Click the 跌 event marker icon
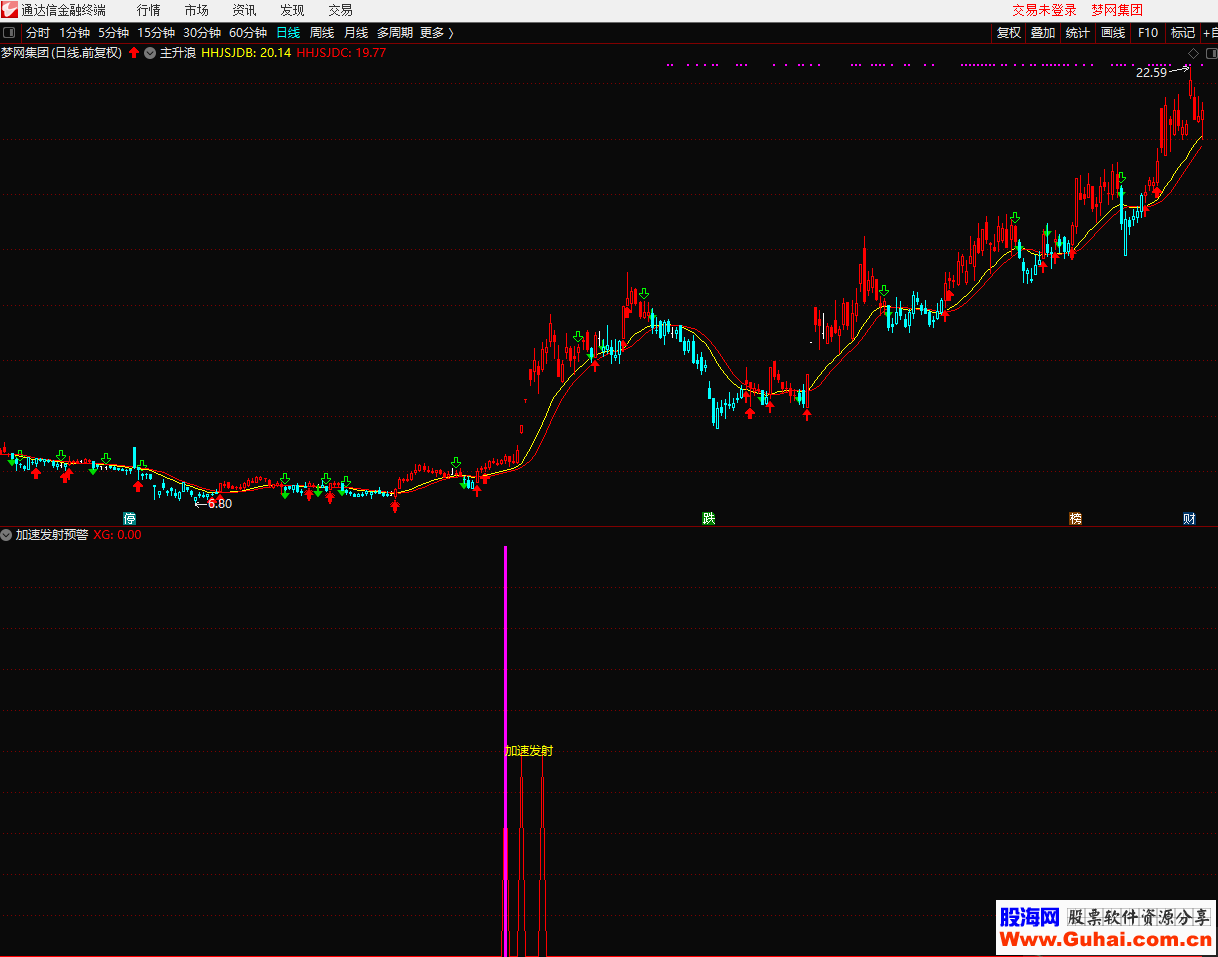1218x957 pixels. (x=708, y=519)
